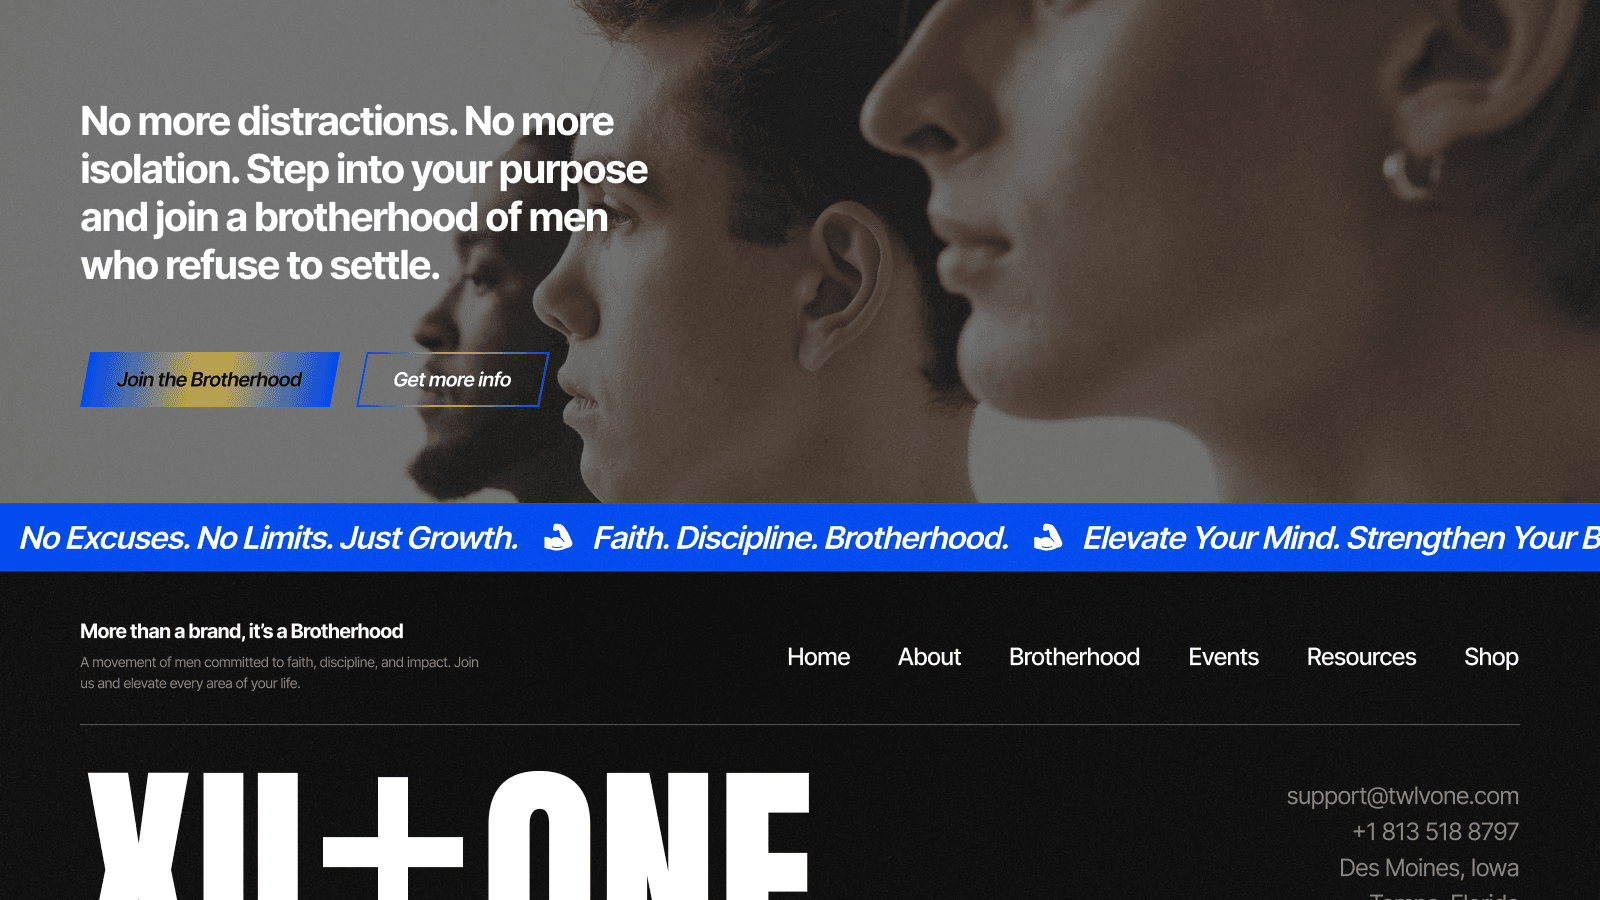The height and width of the screenshot is (900, 1600).
Task: Click the flexed arm icon after 'Just Growth.'
Action: (x=558, y=538)
